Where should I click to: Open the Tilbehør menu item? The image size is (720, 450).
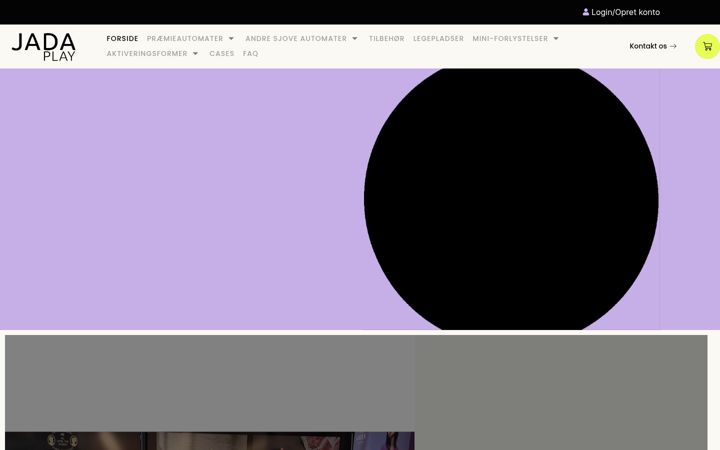pos(387,39)
